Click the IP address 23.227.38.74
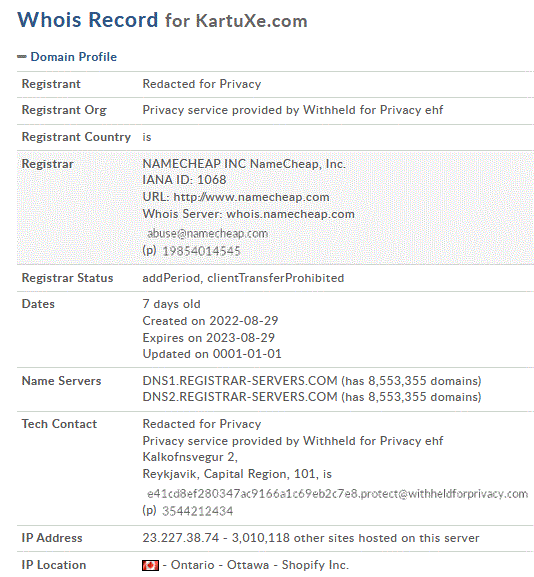Viewport: 534px width, 577px height. click(181, 538)
